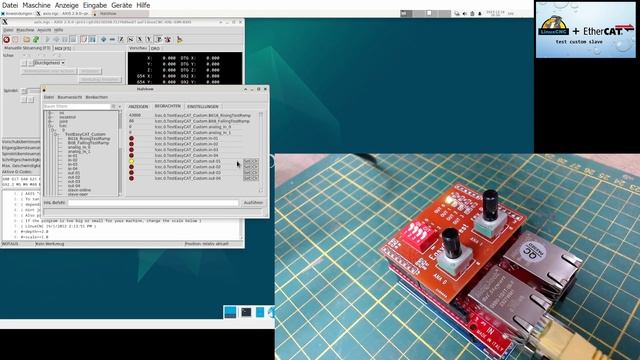Select the Y front view icon
Screen dimensions: 640x360
[149, 40]
